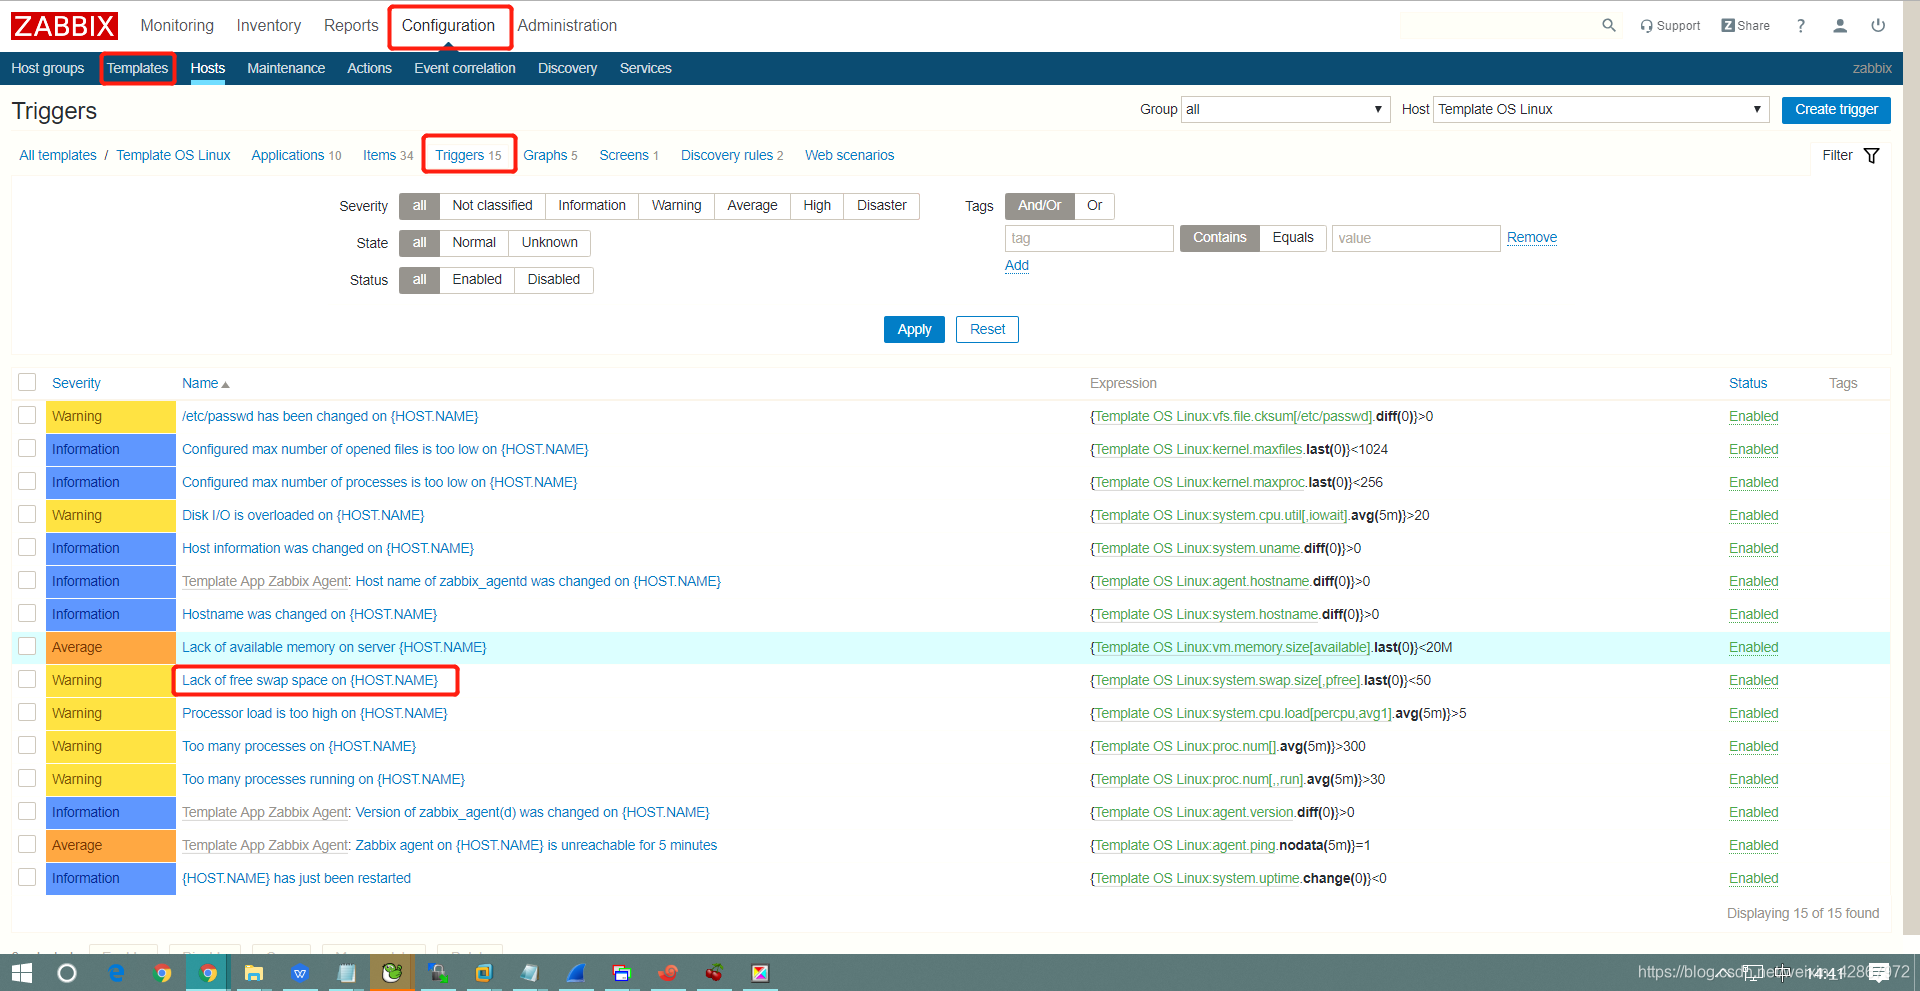The width and height of the screenshot is (1920, 991).
Task: Select Equals tag operator
Action: click(x=1292, y=237)
